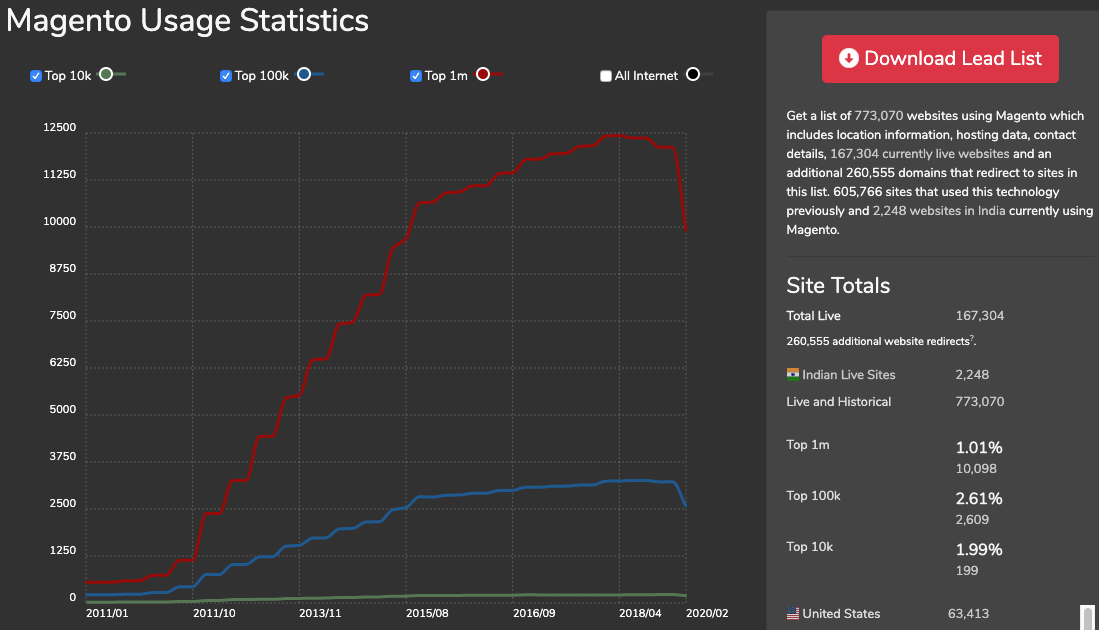
Task: Select United States in the country list
Action: 841,613
